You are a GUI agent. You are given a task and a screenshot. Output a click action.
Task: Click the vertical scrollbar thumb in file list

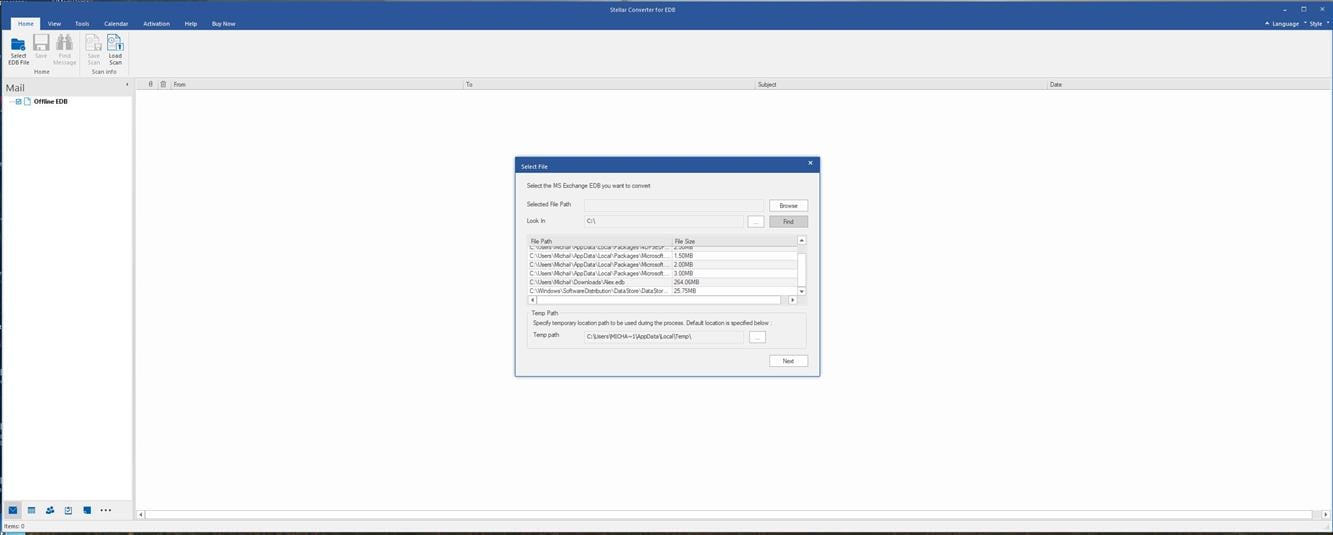802,270
